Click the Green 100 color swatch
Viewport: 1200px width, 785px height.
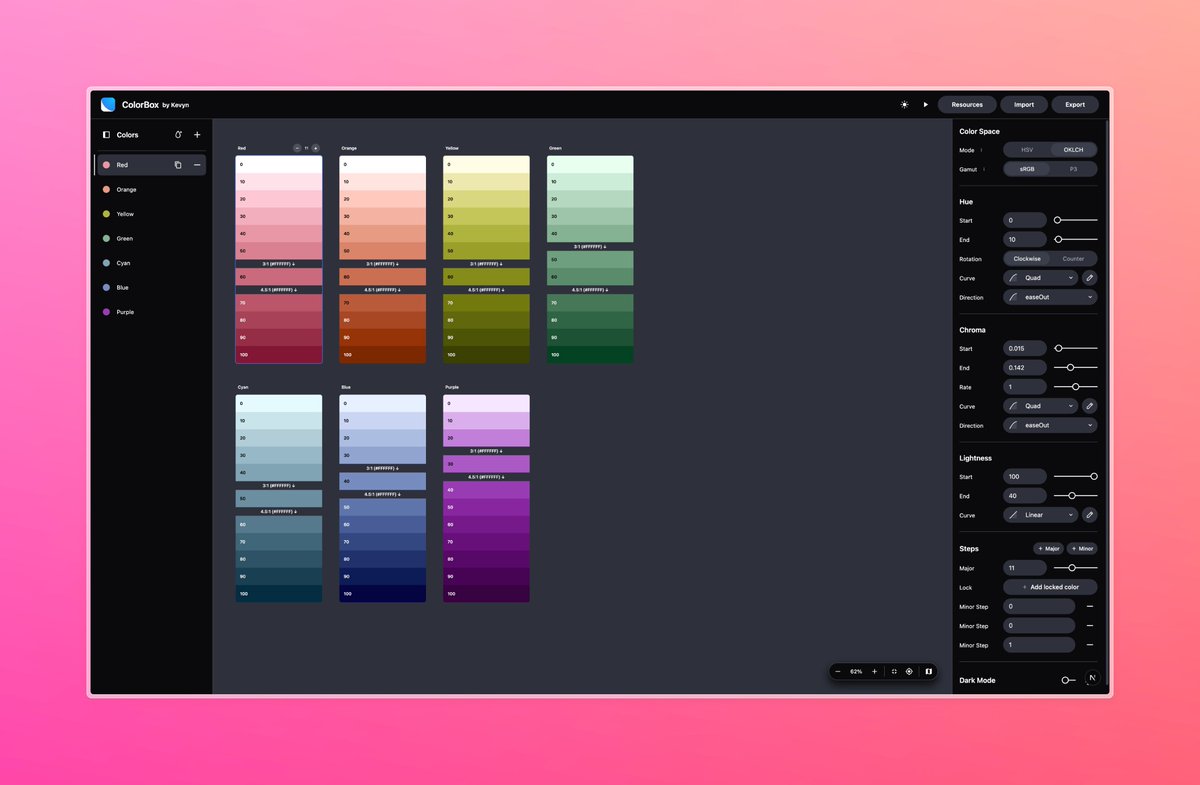[590, 354]
